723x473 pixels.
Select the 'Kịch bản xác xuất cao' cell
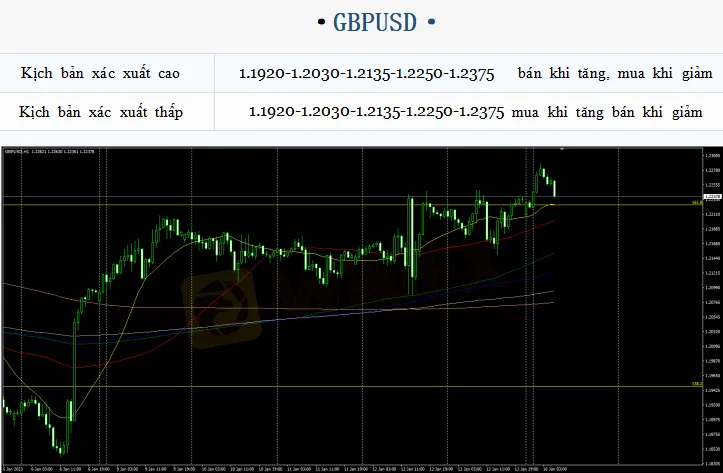[x=107, y=73]
